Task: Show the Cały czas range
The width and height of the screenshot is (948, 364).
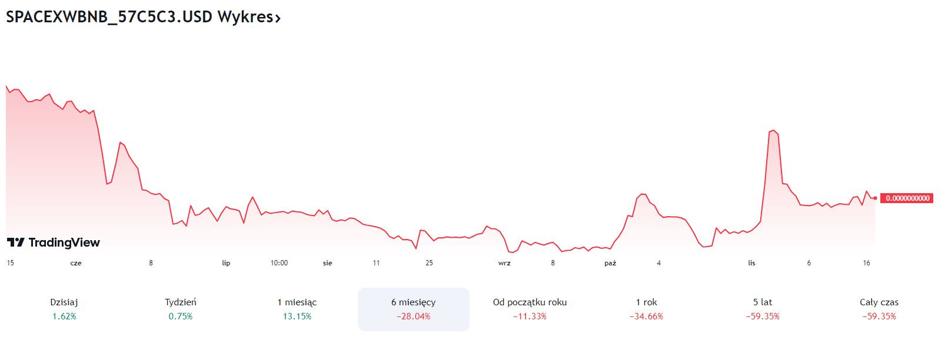Action: 880,309
